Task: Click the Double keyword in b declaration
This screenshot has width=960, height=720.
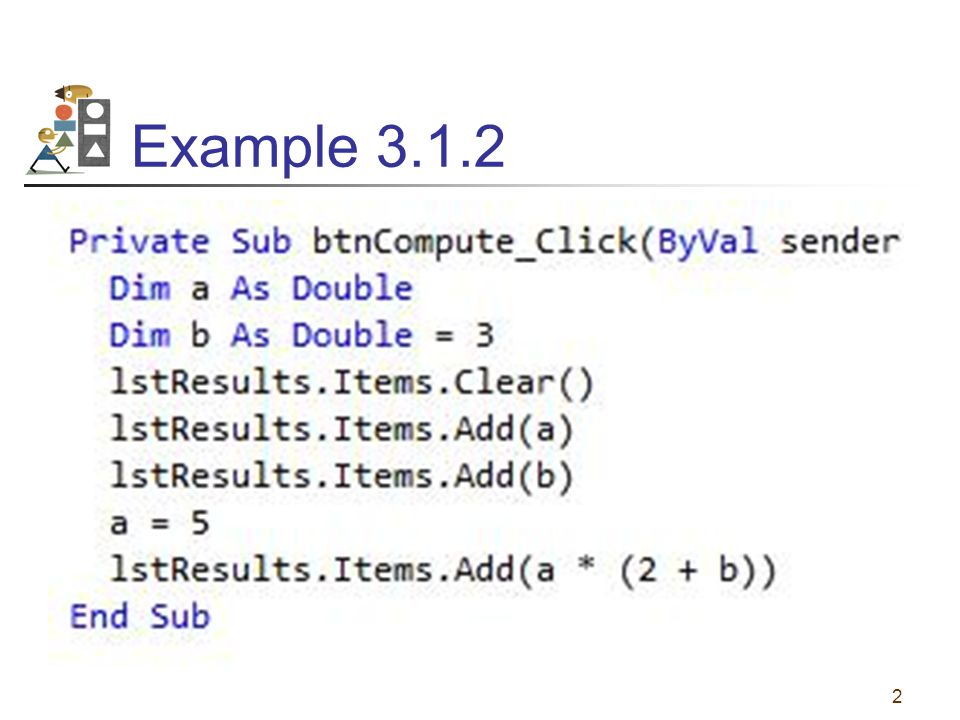Action: tap(352, 336)
